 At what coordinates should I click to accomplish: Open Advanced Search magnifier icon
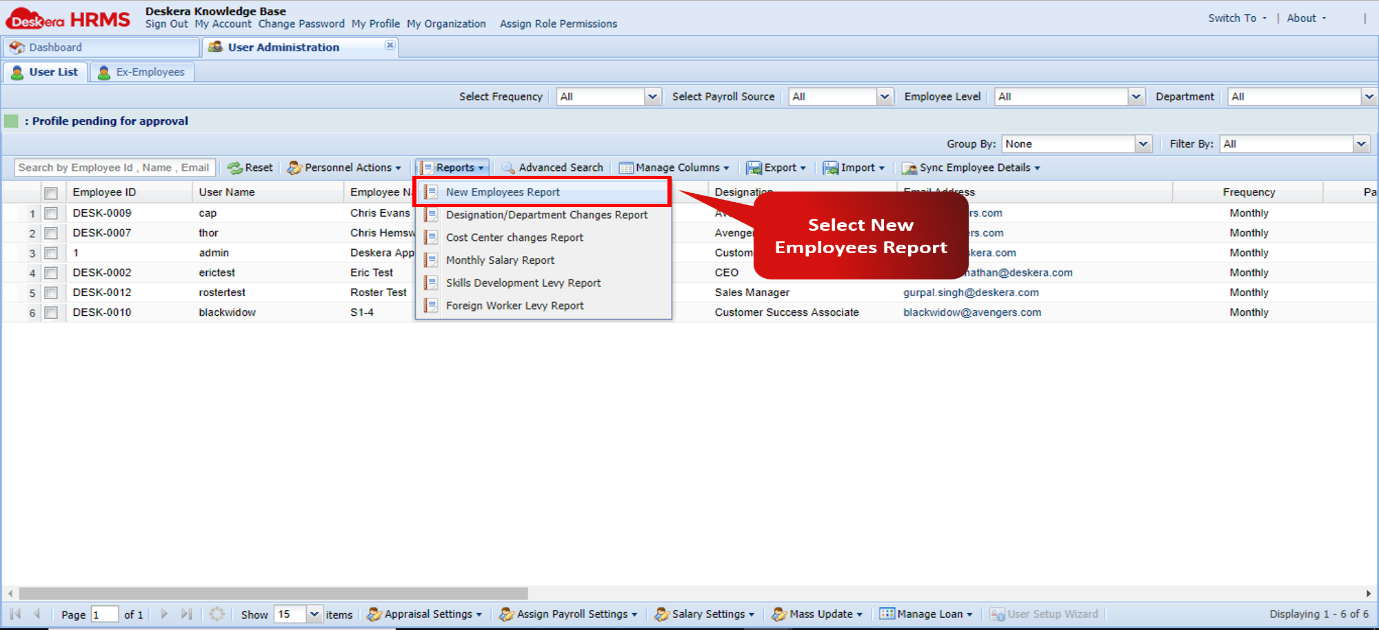point(508,168)
